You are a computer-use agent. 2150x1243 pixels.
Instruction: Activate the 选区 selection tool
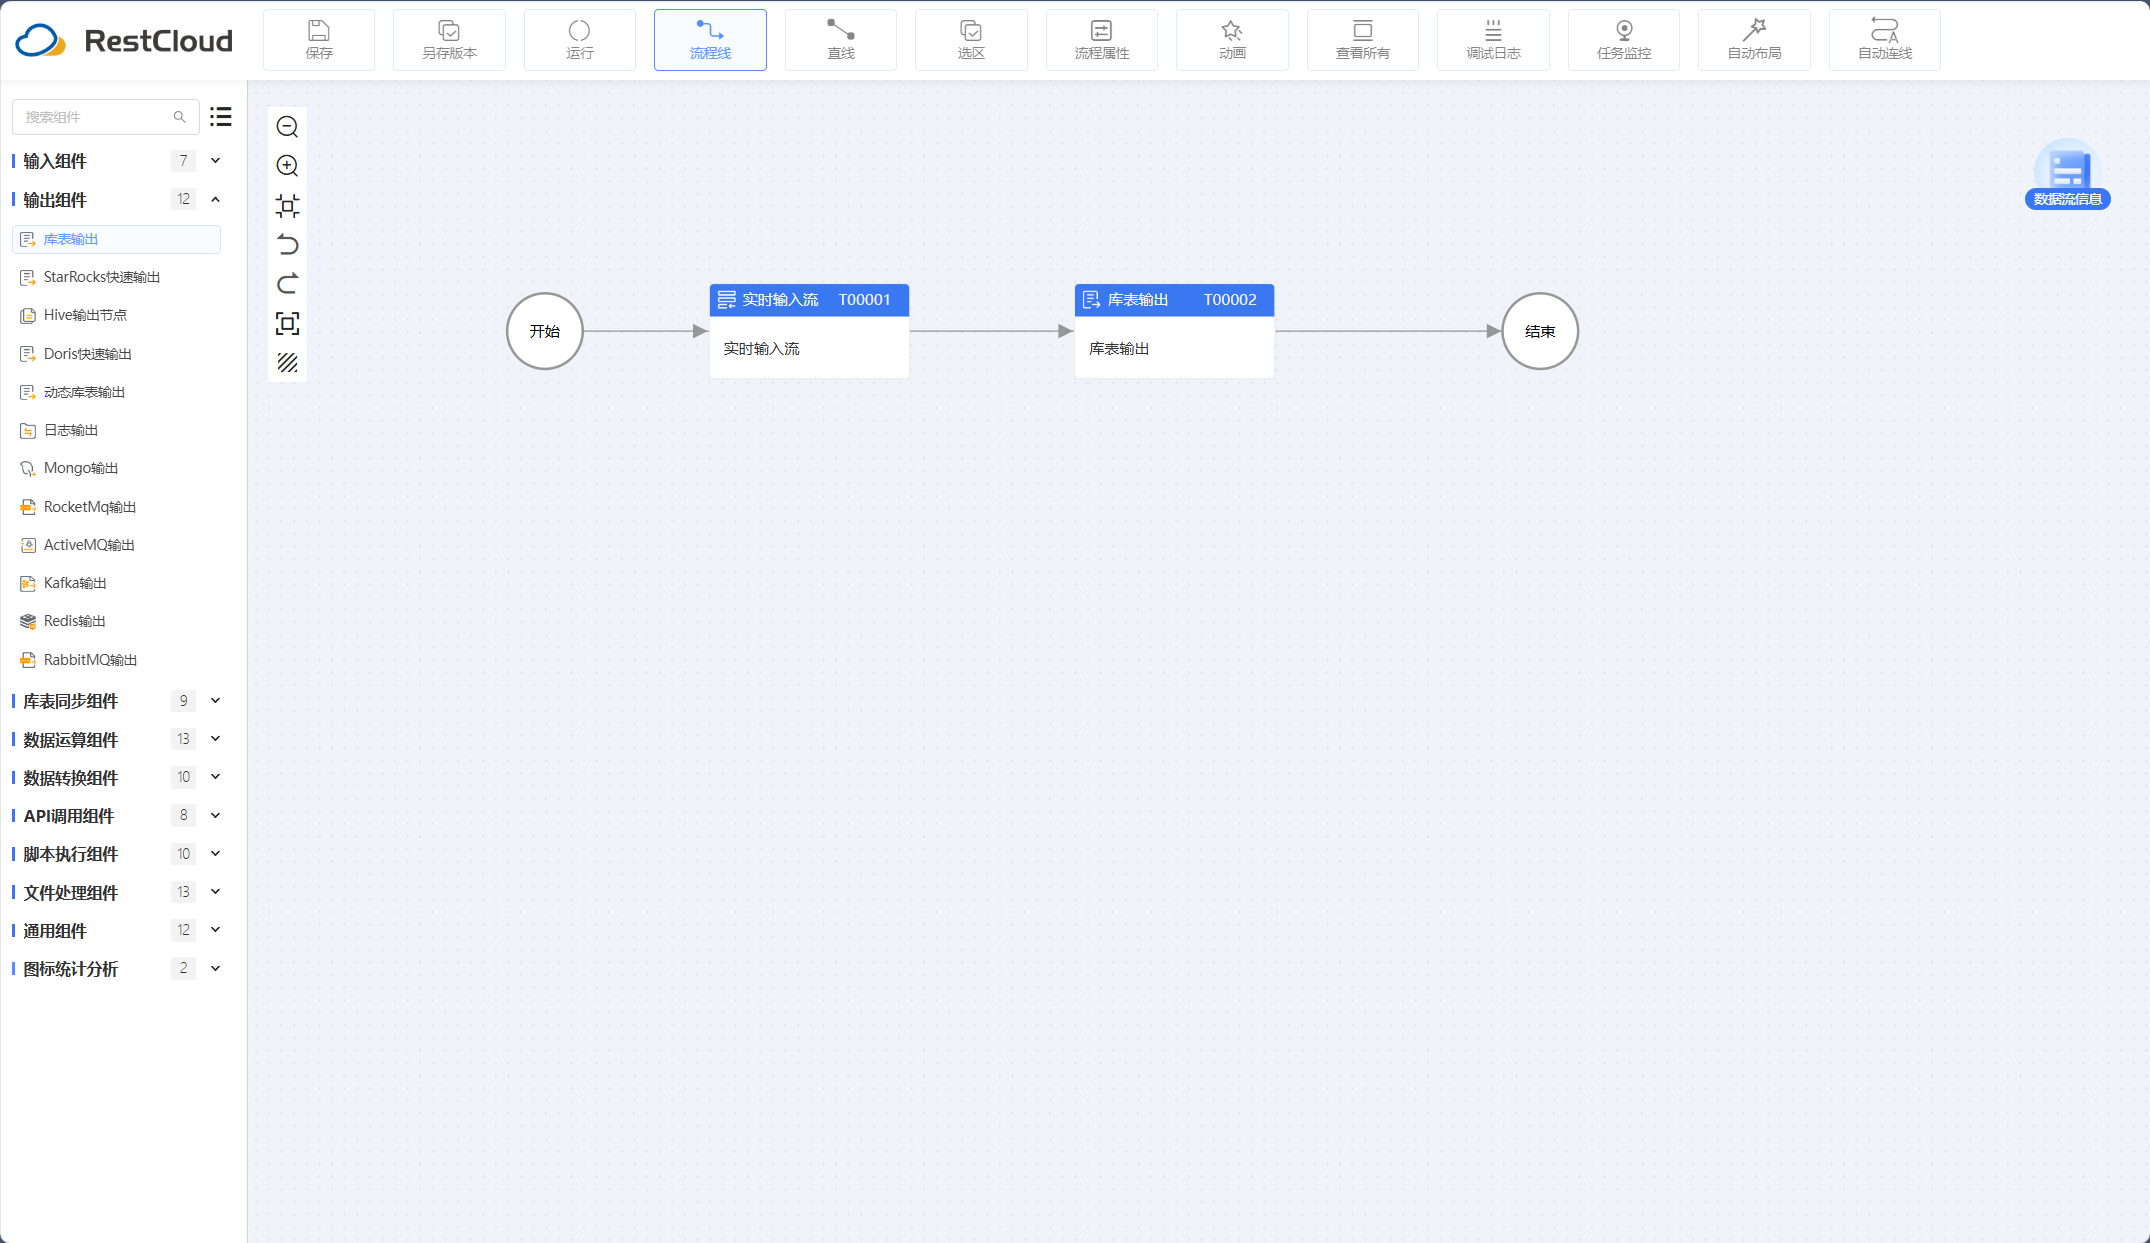coord(971,40)
